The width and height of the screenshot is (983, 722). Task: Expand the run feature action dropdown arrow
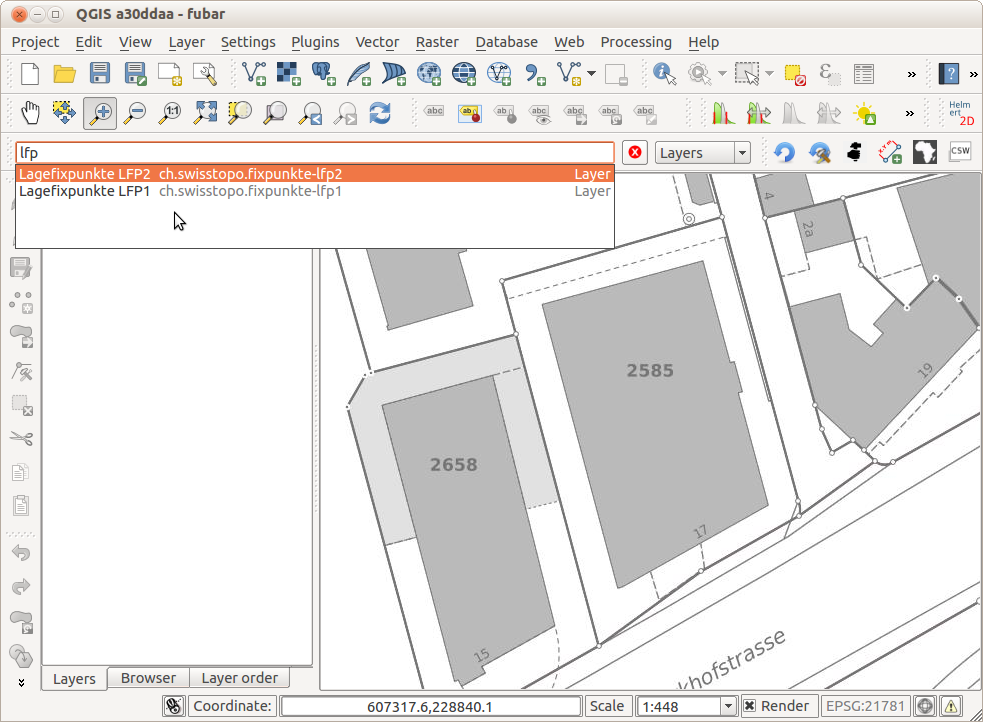click(x=722, y=74)
